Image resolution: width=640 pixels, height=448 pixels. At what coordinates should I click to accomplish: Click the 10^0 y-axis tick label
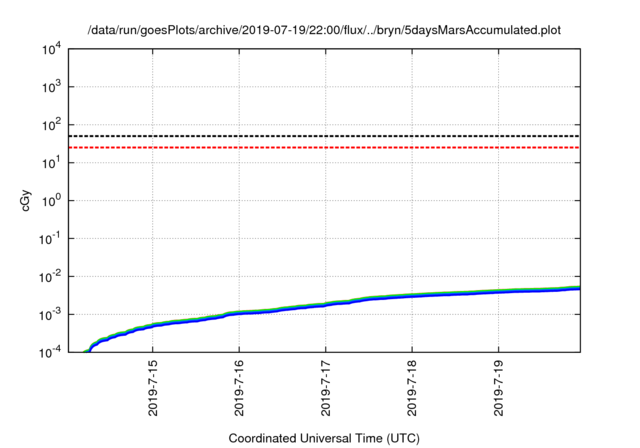click(x=51, y=201)
